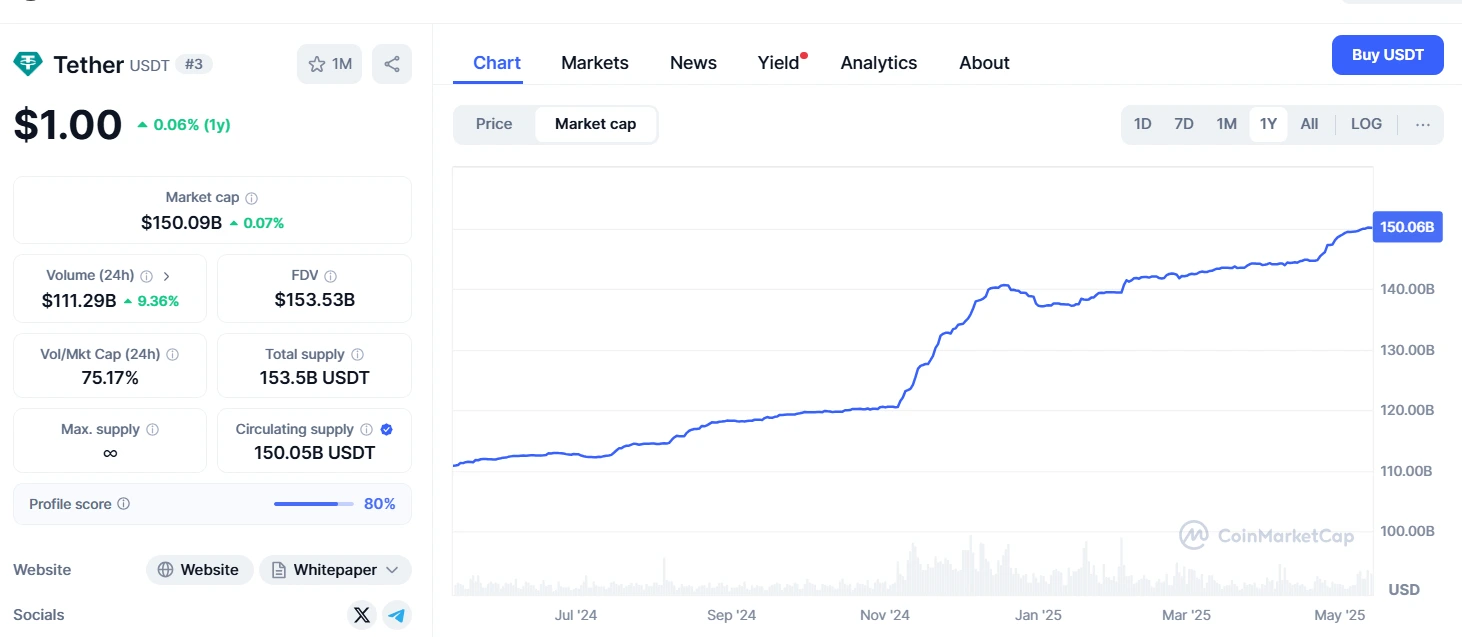The height and width of the screenshot is (637, 1462).
Task: Click the Buy USDT button
Action: [x=1388, y=55]
